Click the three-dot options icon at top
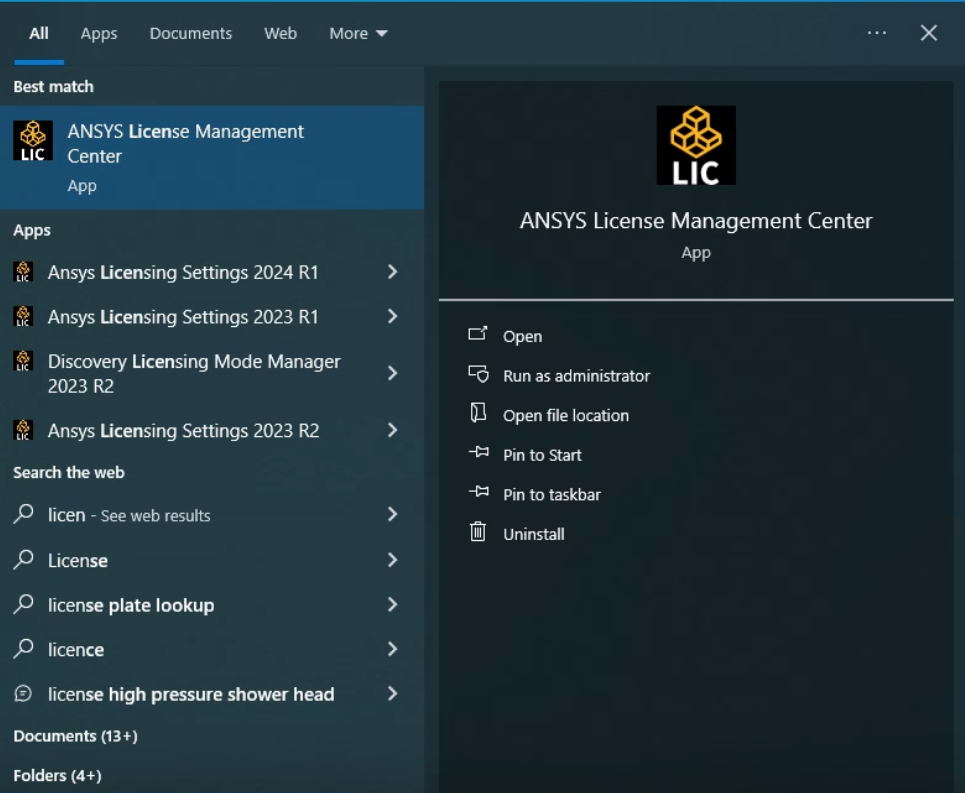This screenshot has width=965, height=793. click(x=877, y=33)
